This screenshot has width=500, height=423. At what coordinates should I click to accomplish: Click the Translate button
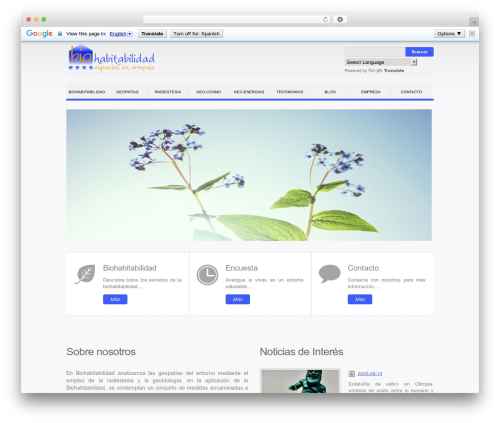point(152,34)
